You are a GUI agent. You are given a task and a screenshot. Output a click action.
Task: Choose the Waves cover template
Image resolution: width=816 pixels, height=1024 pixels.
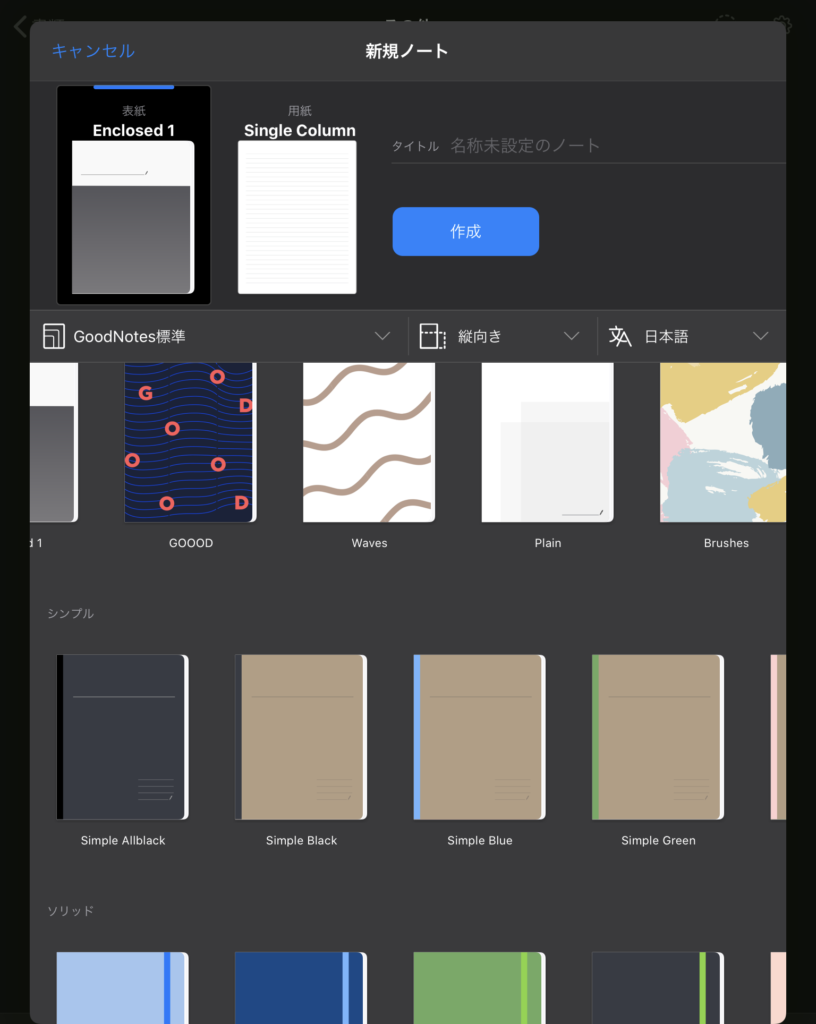coord(369,442)
